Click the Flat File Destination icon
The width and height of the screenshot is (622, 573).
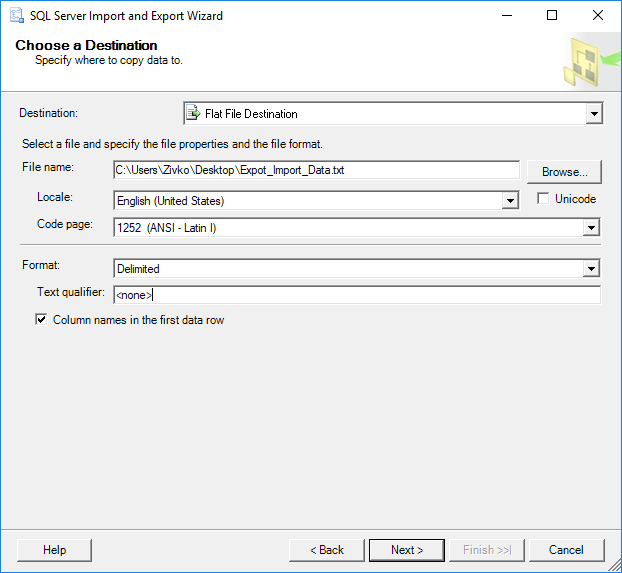[x=194, y=113]
